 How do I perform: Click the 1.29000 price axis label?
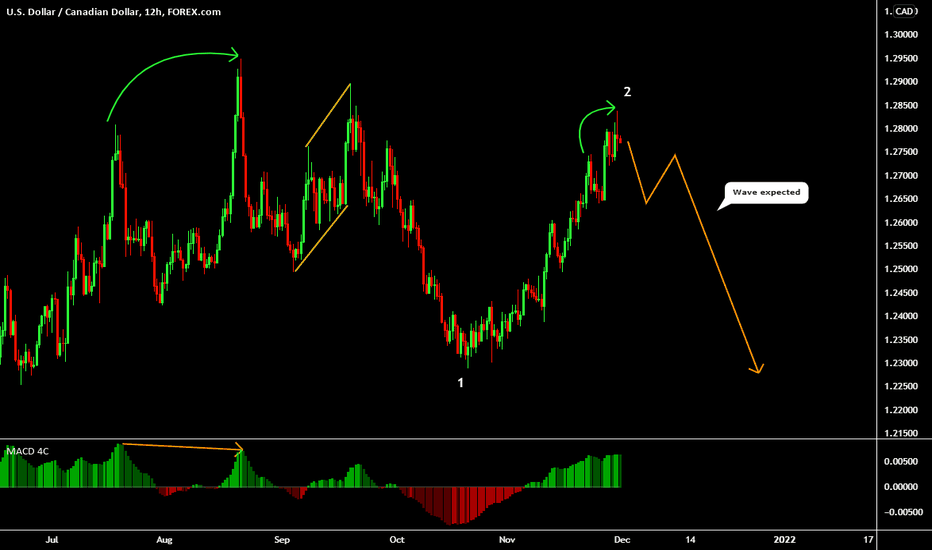(x=901, y=81)
